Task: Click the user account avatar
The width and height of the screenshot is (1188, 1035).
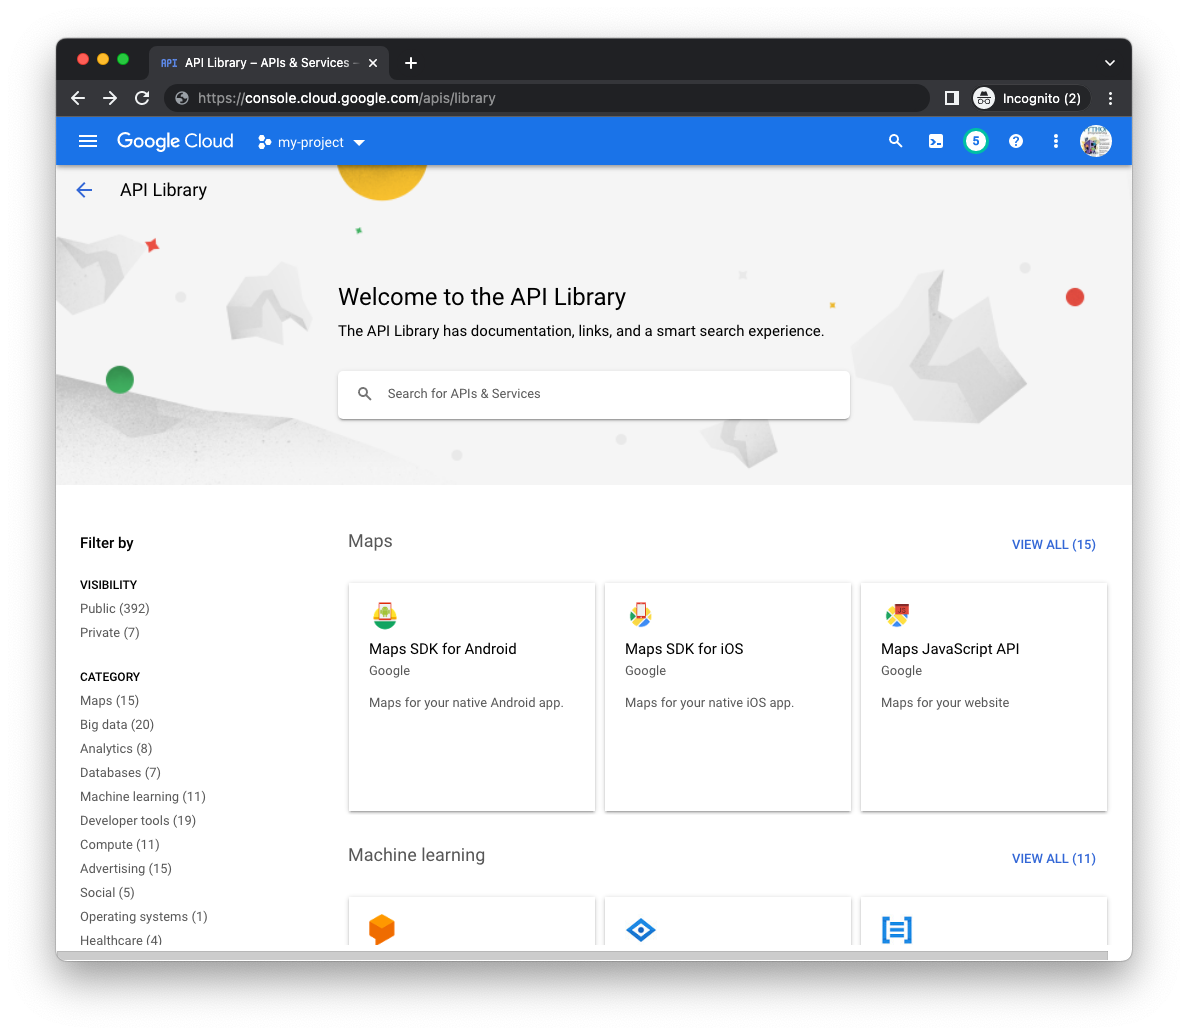Action: [x=1096, y=141]
